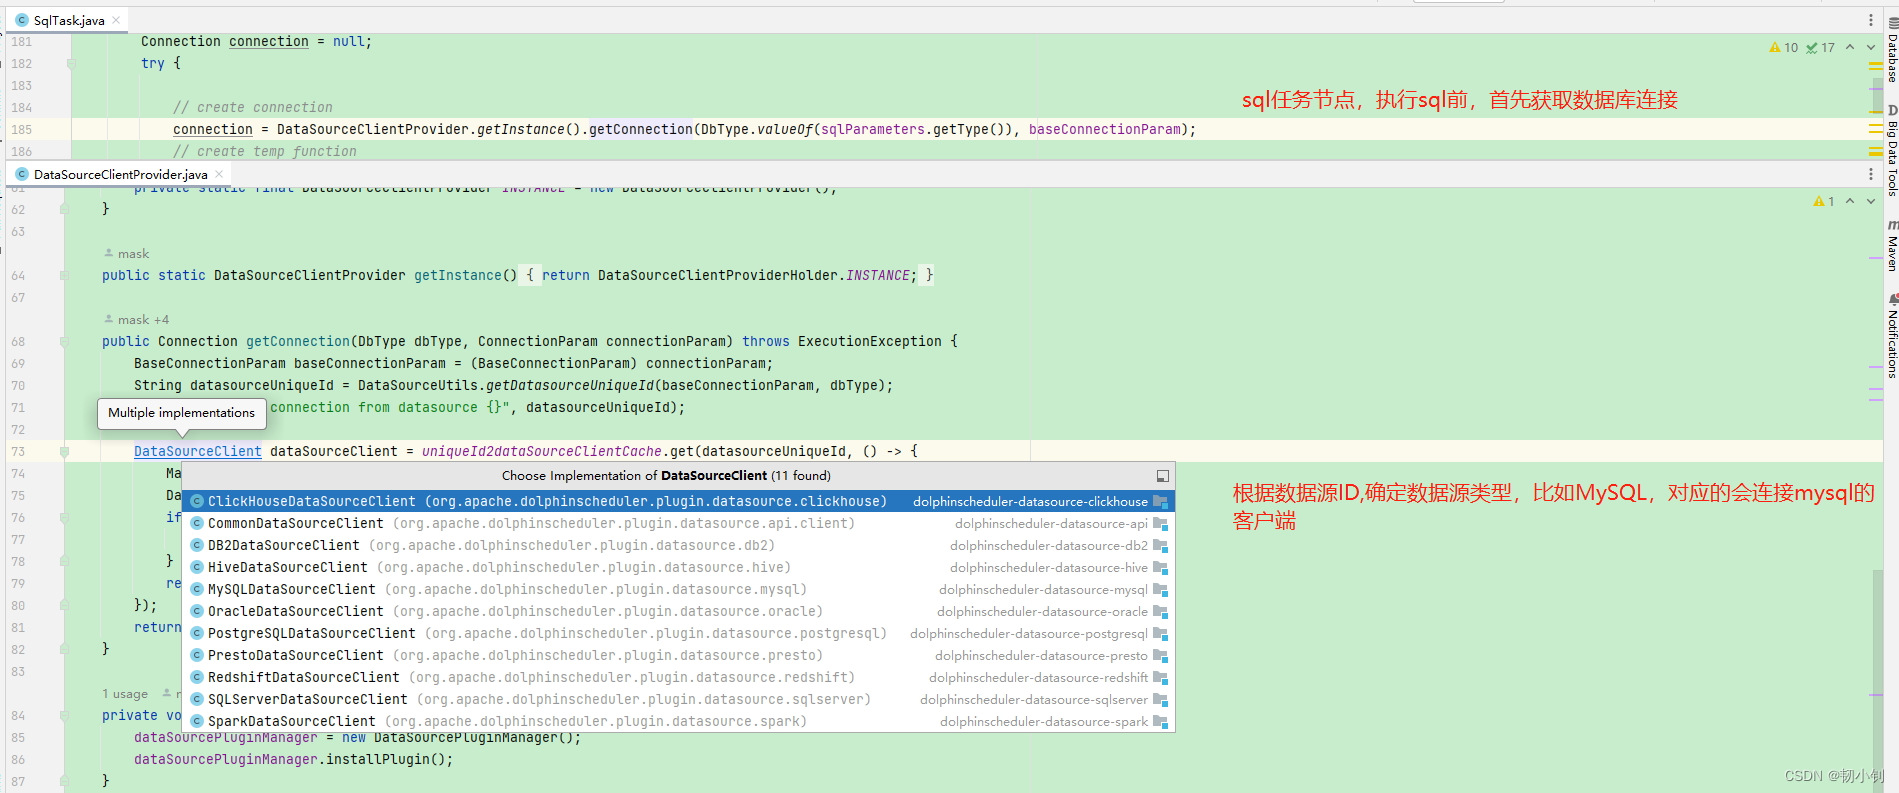
Task: Expand the folded getInstance method at line 64
Action: pos(64,275)
